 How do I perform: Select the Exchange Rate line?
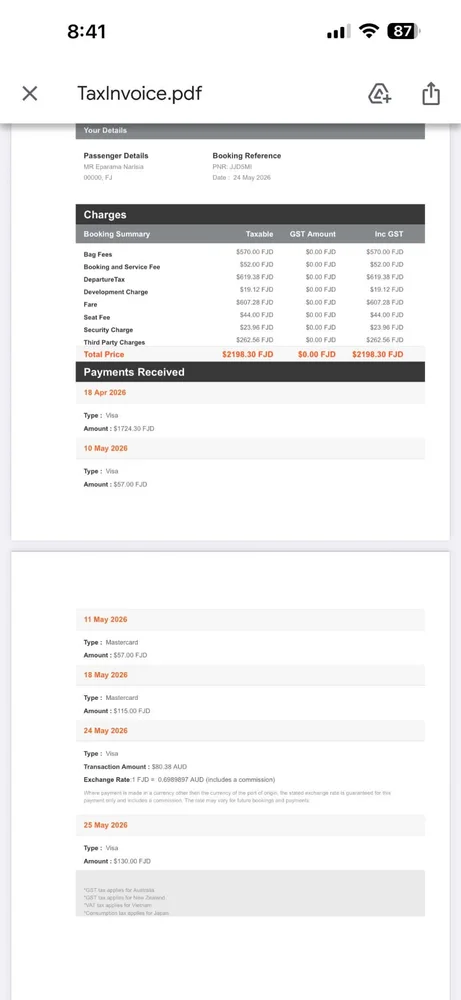[x=179, y=779]
